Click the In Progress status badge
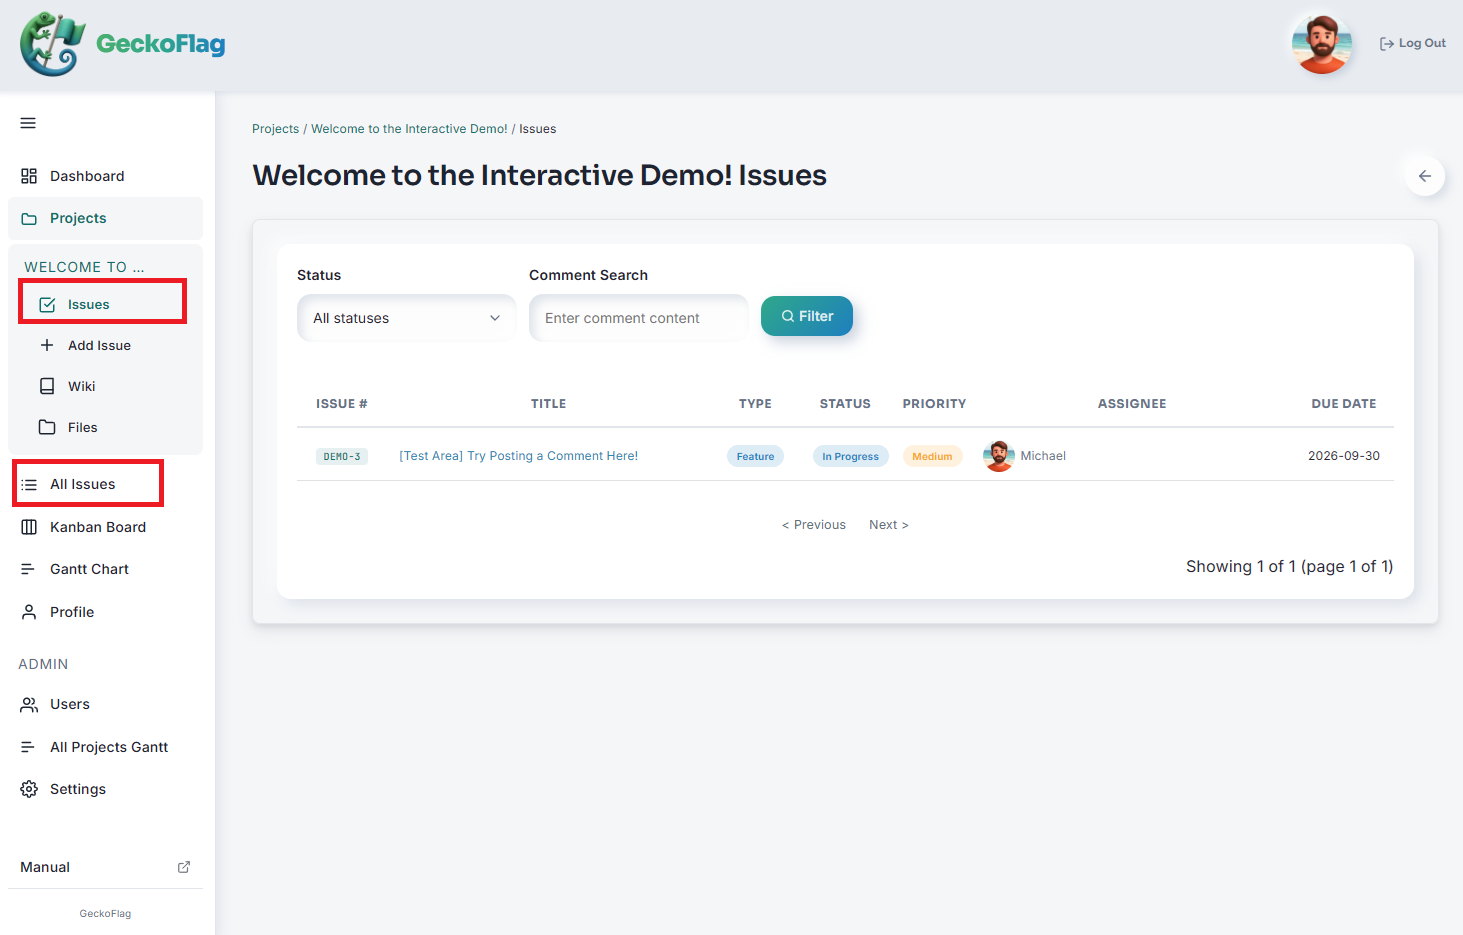The image size is (1463, 935). (x=850, y=456)
